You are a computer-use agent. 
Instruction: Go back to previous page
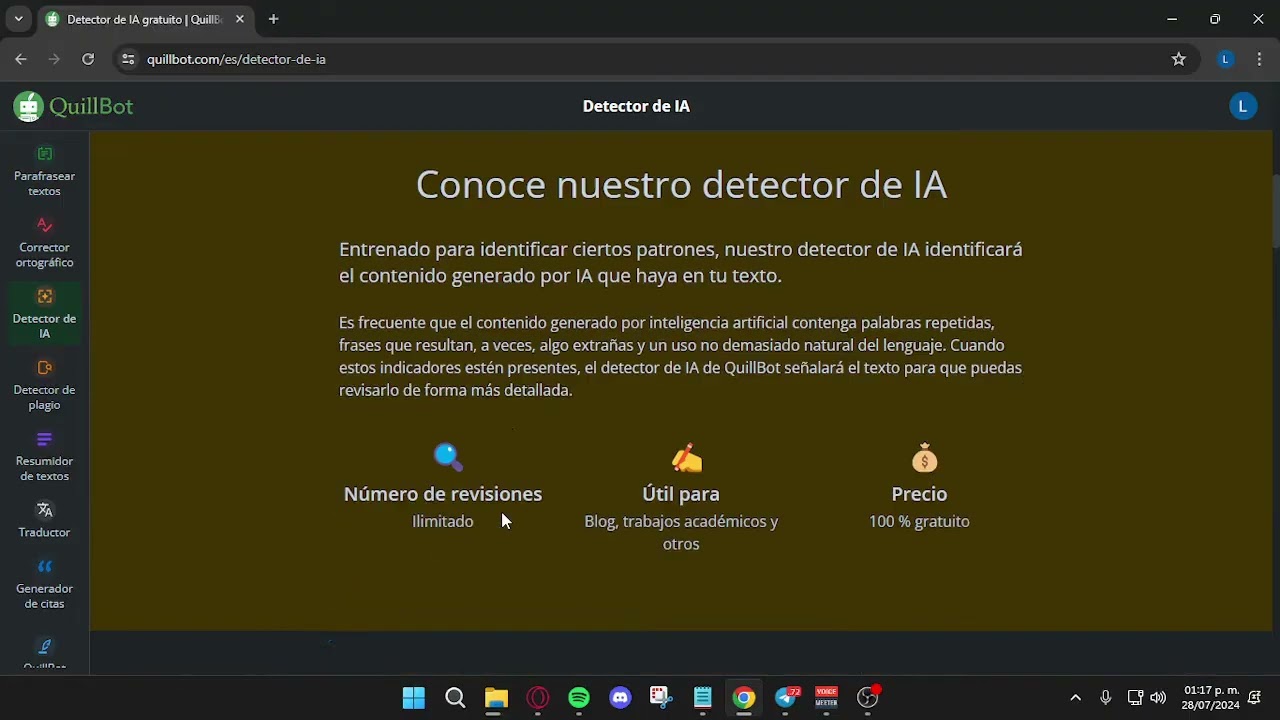(x=21, y=59)
